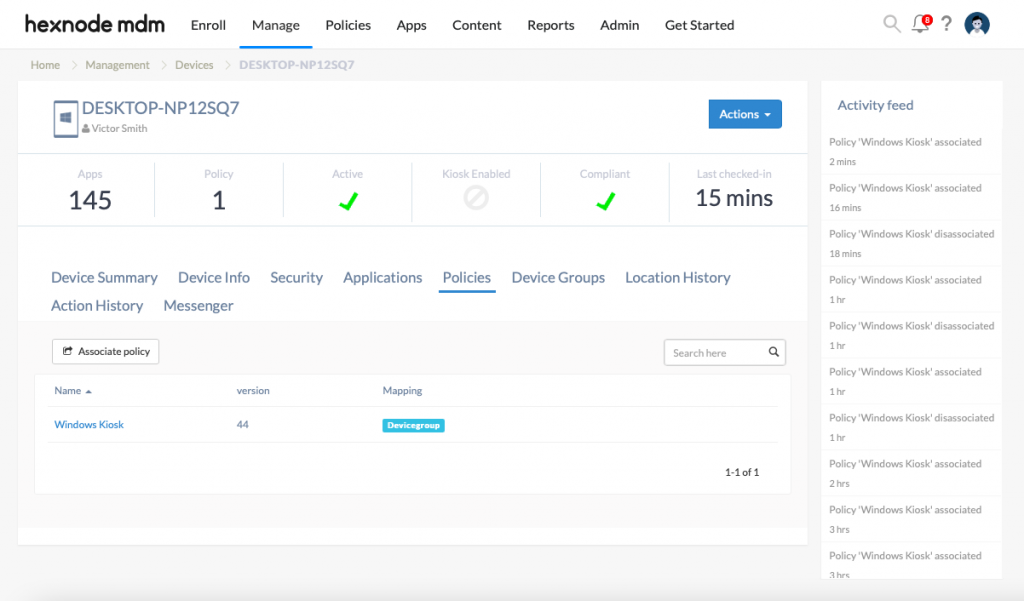Screen dimensions: 1024x601
Task: Switch to the Applications tab
Action: [382, 278]
